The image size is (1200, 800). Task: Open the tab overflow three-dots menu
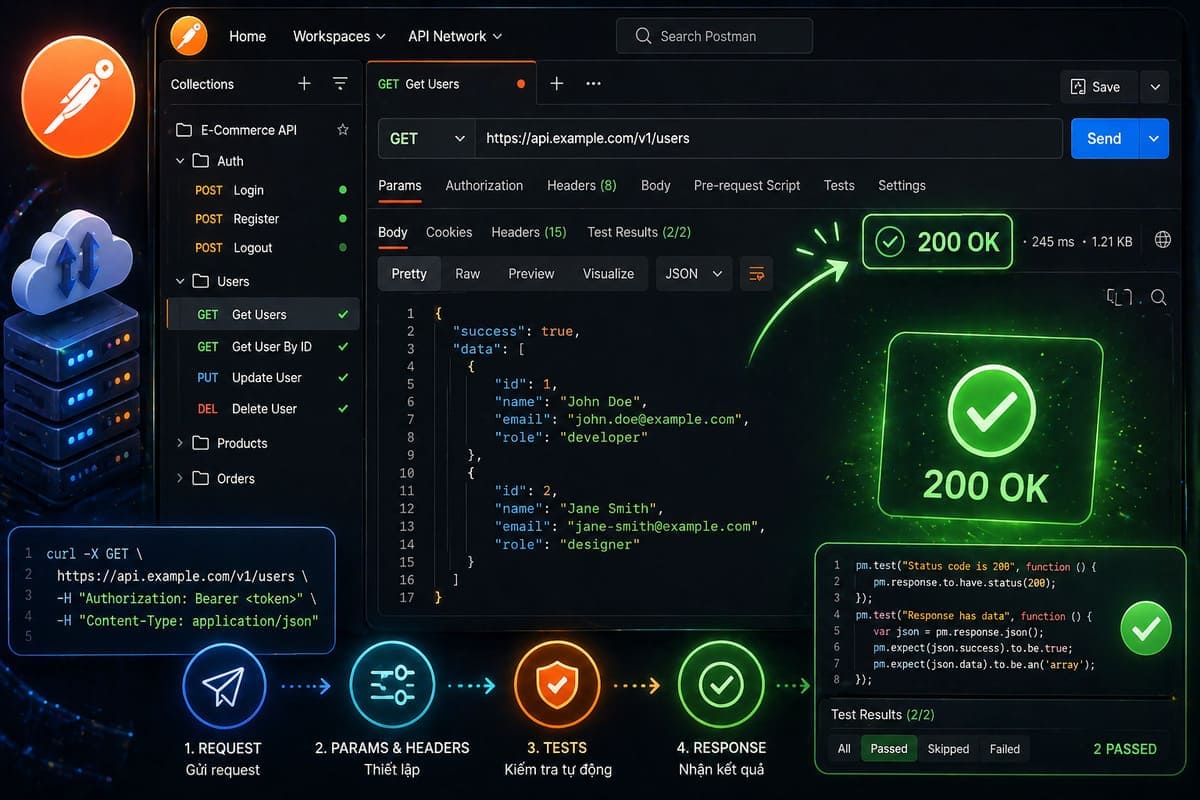tap(593, 84)
